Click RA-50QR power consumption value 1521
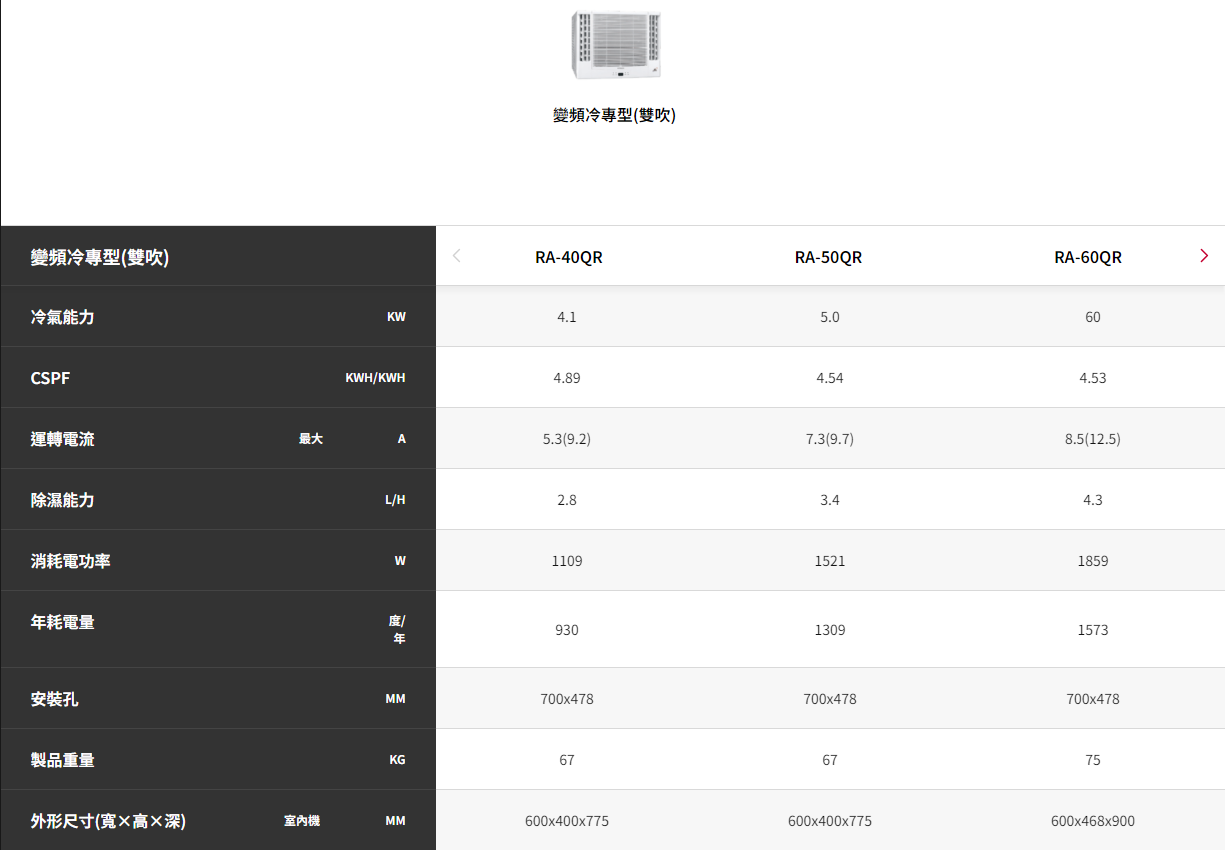Viewport: 1225px width, 850px height. click(x=829, y=561)
